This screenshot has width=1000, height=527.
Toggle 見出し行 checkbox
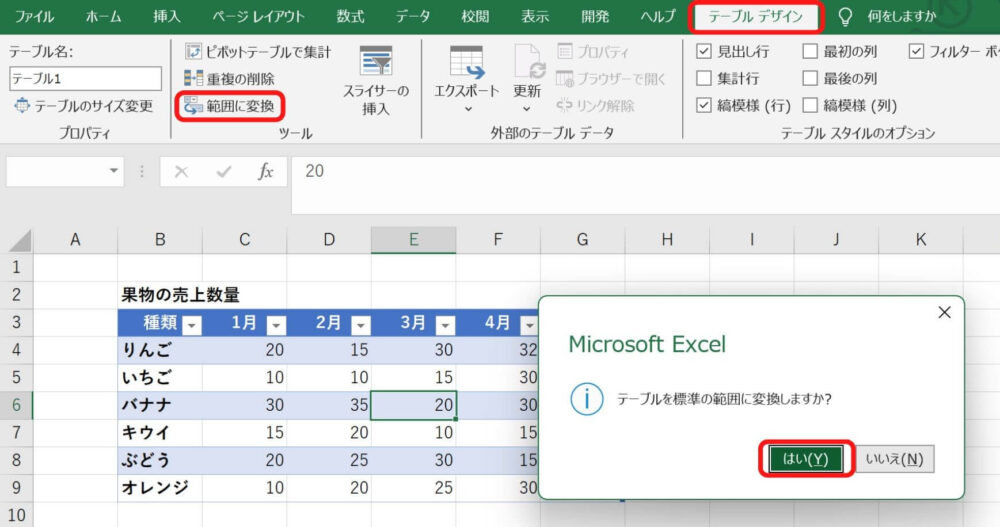coord(703,52)
